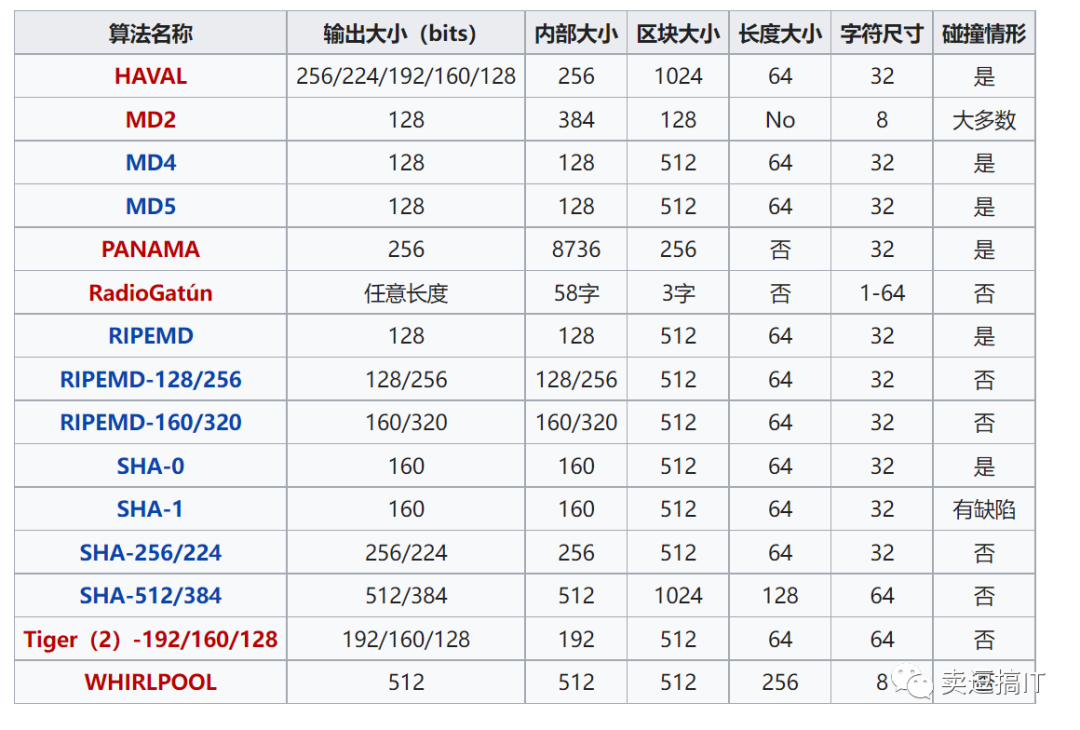
Task: Click the 1024 block size in SHA-512/384 row
Action: pos(678,596)
